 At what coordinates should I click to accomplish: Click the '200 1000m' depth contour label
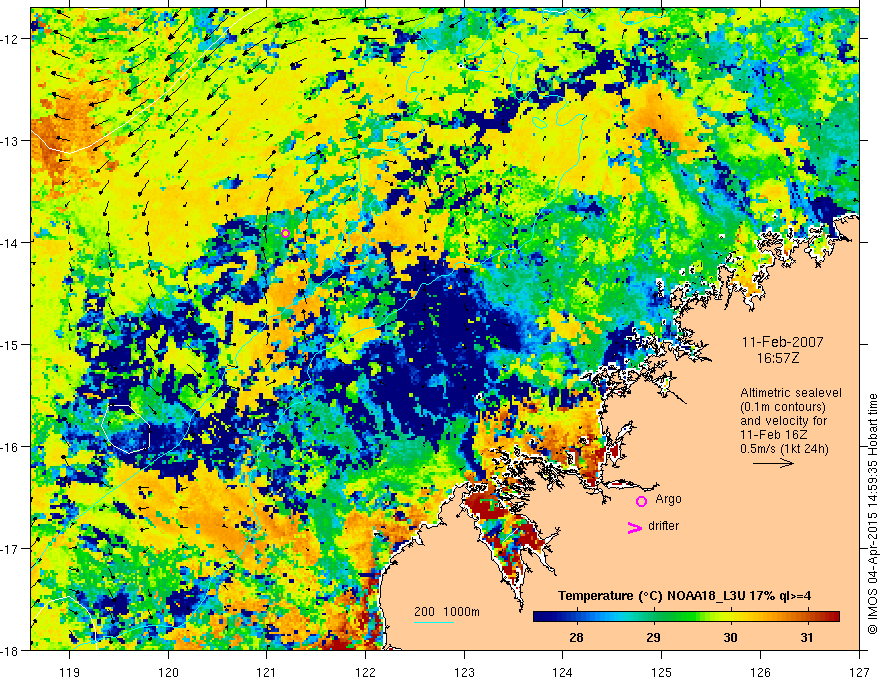(x=447, y=612)
